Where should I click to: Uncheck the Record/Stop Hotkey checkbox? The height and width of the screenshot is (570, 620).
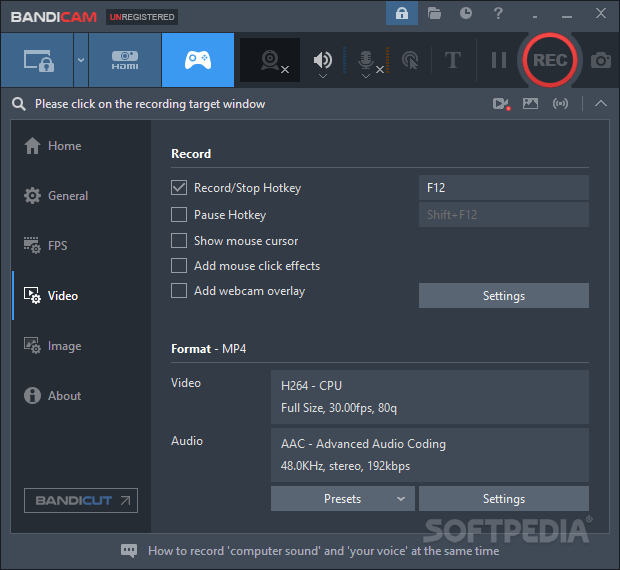(x=179, y=187)
